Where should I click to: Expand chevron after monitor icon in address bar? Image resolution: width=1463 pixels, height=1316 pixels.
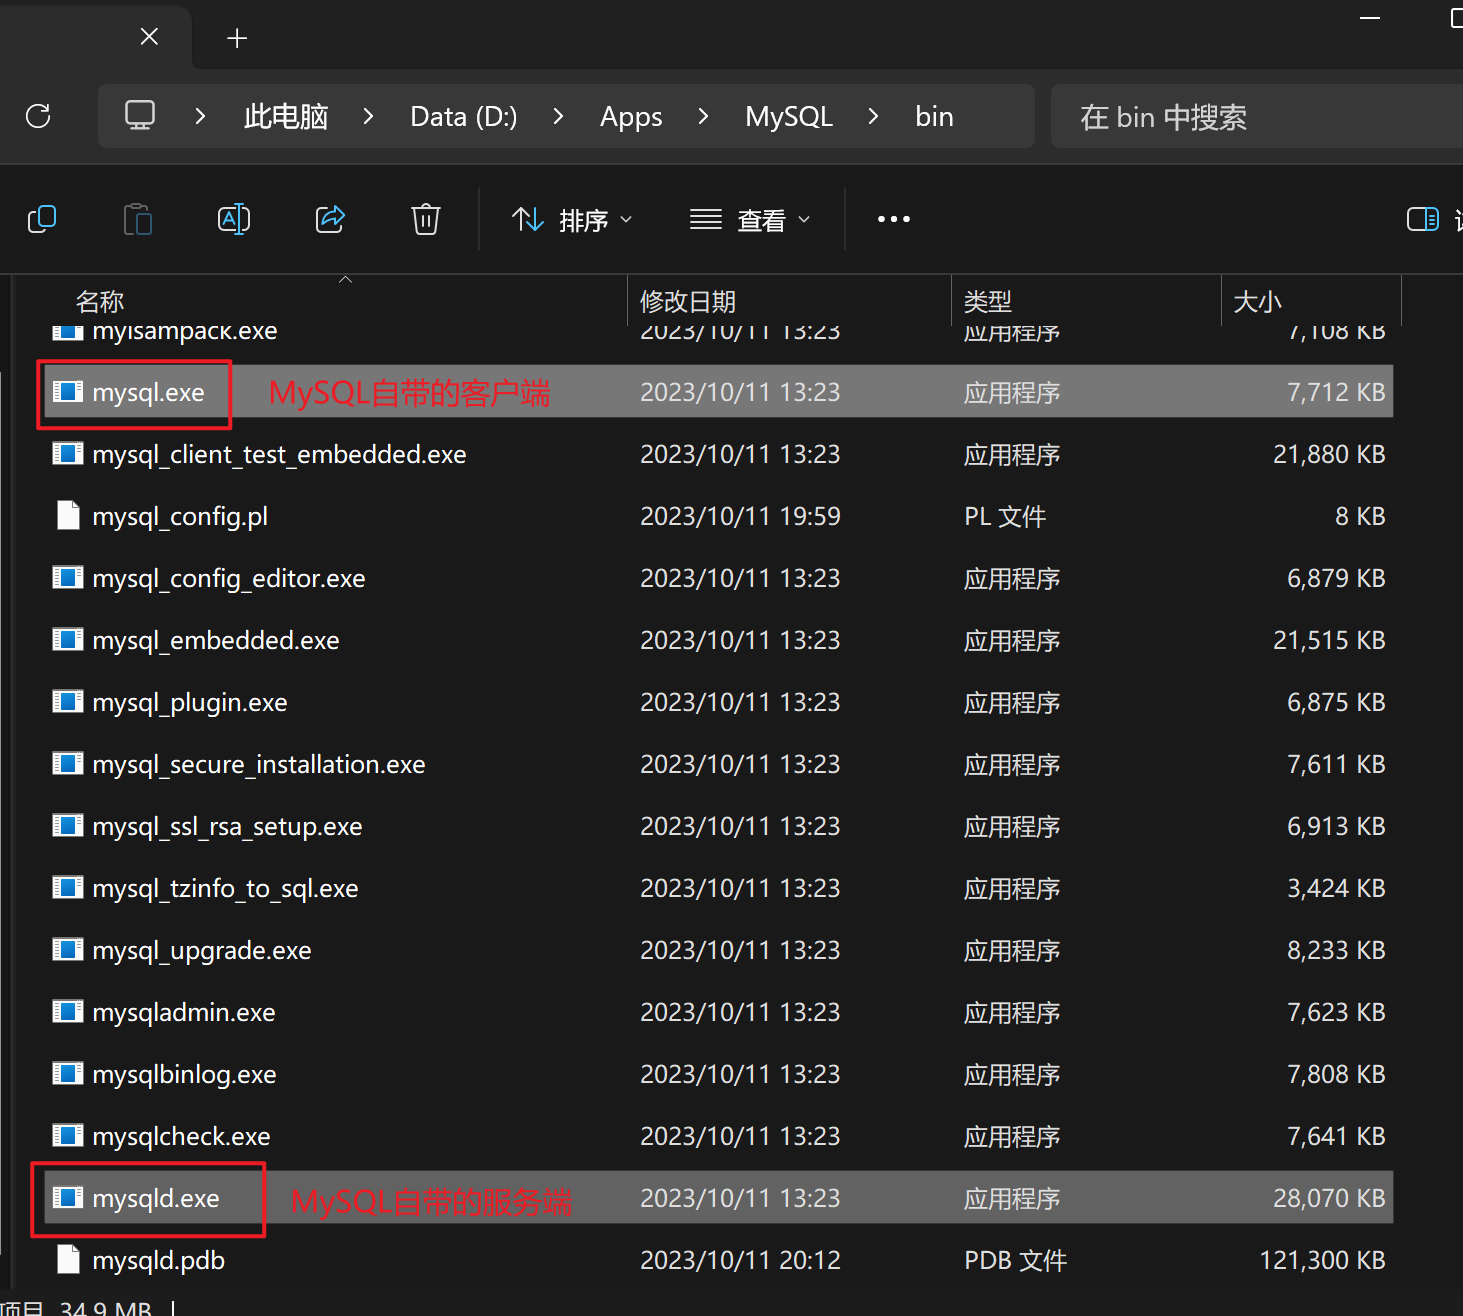(200, 116)
